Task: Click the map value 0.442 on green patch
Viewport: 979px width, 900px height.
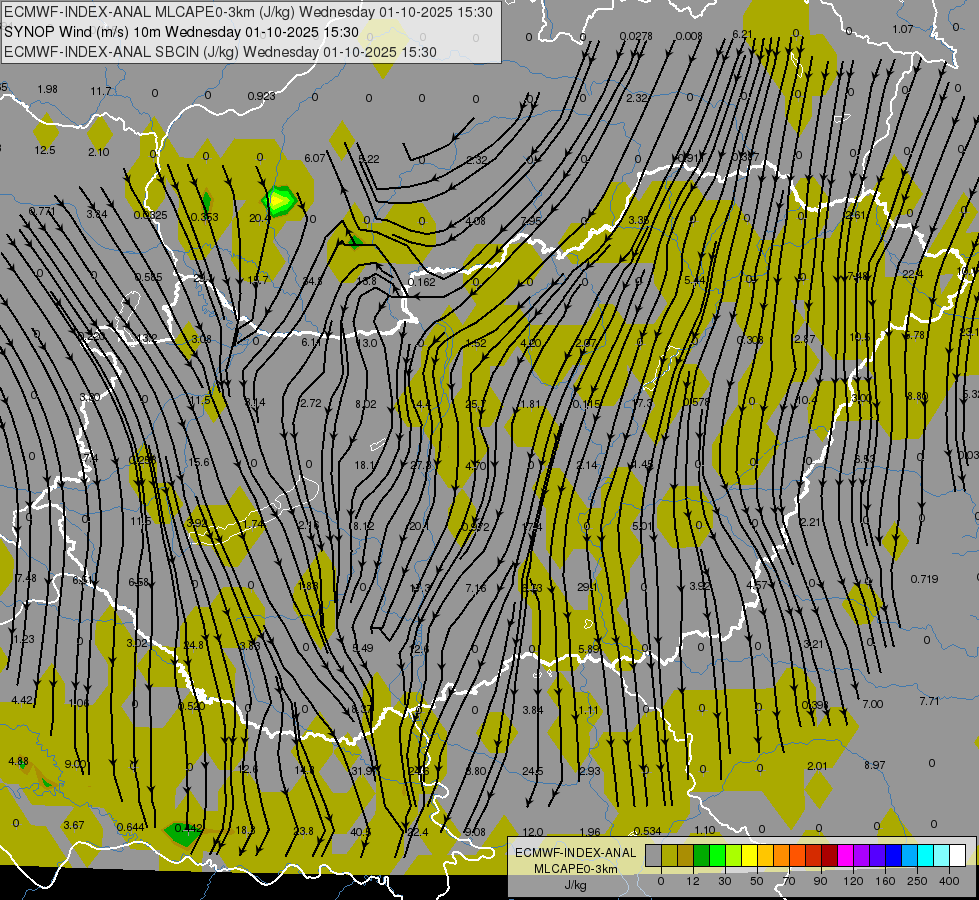Action: (189, 828)
